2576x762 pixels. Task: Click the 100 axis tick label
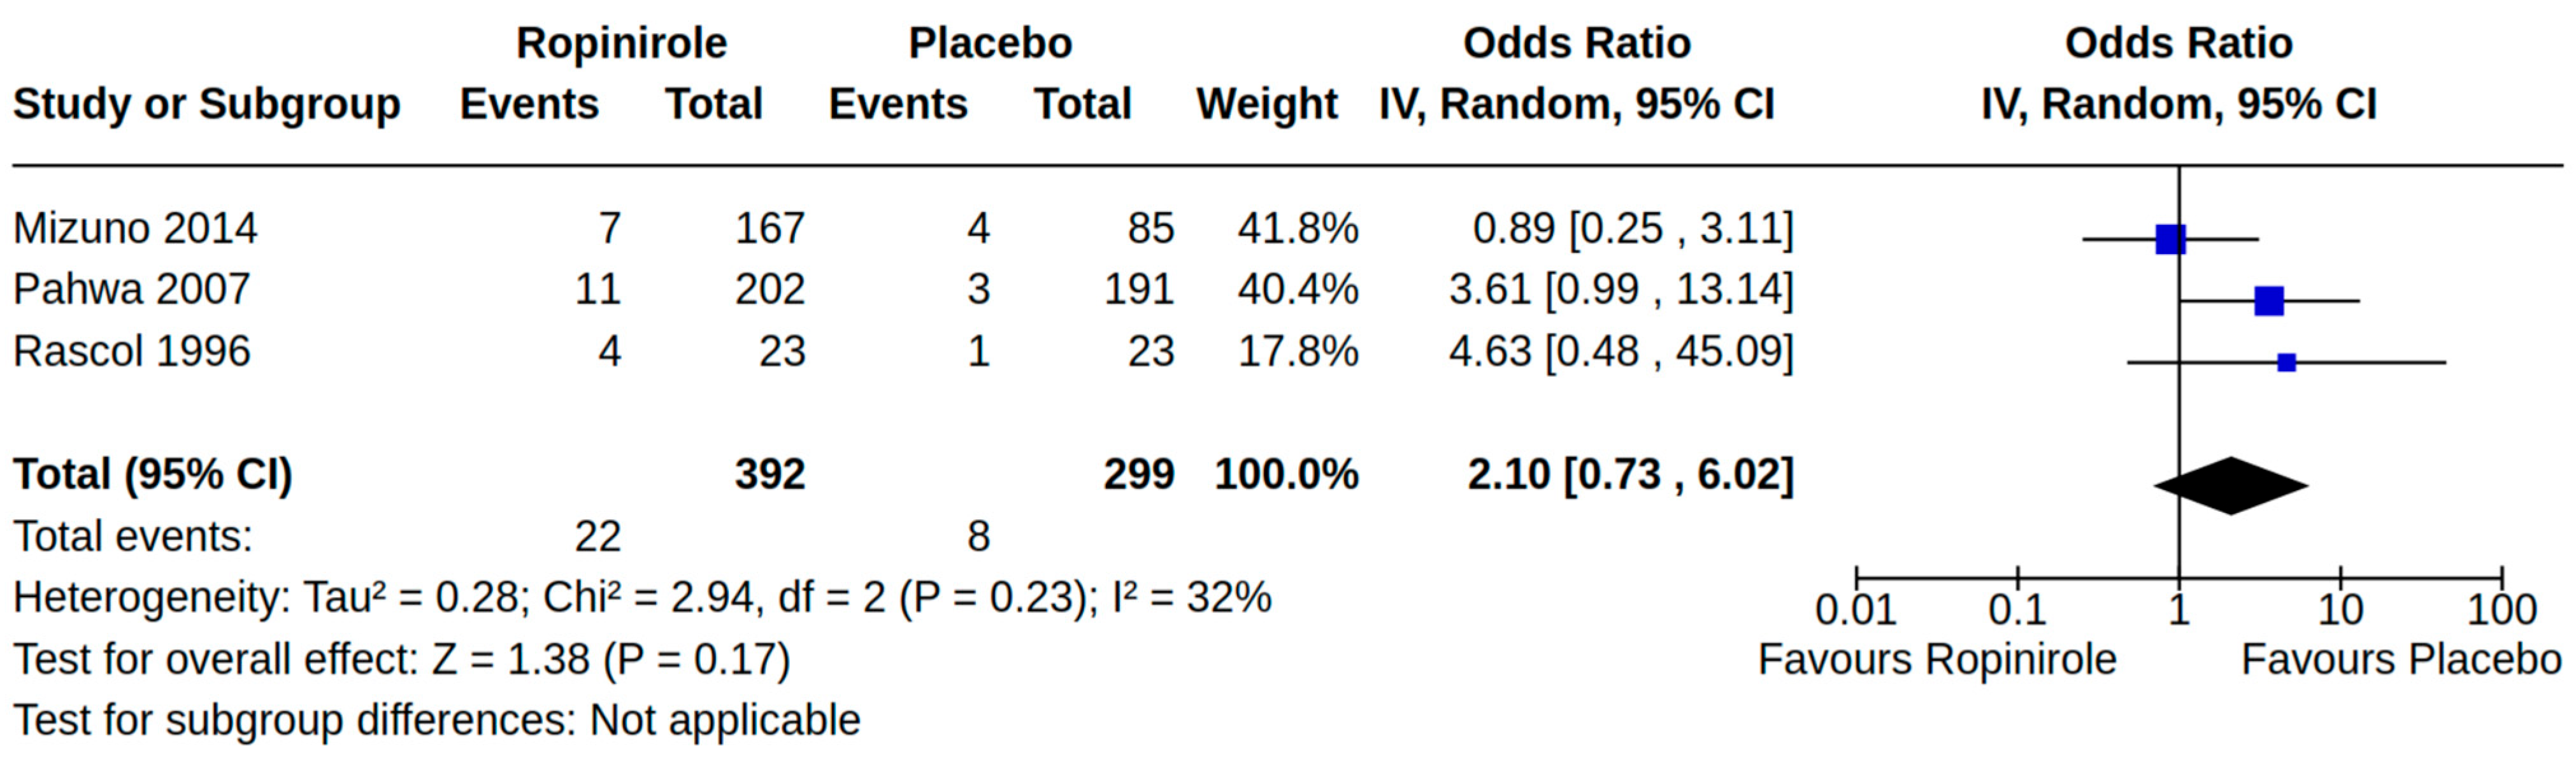(2501, 610)
